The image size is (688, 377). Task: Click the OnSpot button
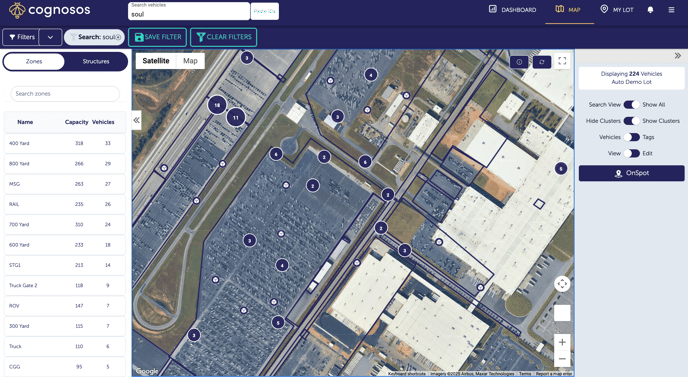(631, 173)
